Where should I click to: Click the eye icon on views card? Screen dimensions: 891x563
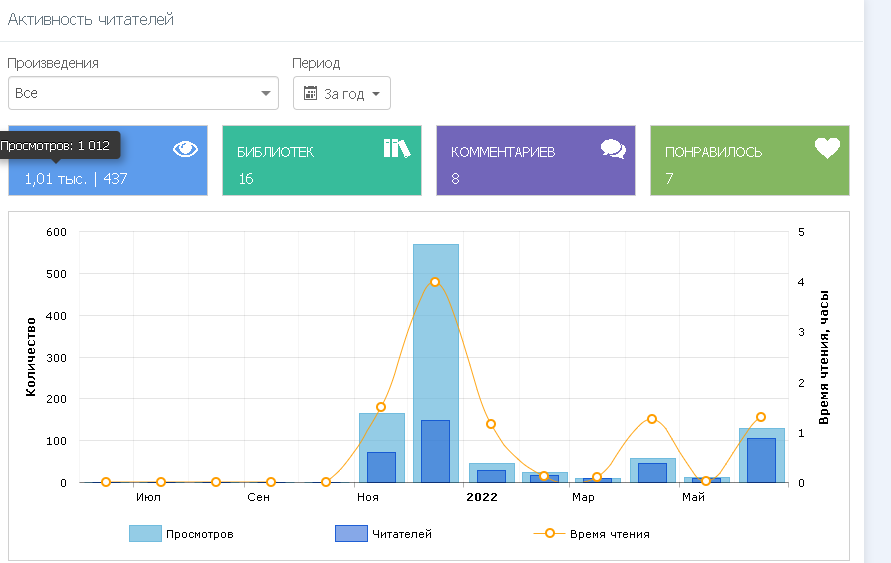click(x=185, y=149)
